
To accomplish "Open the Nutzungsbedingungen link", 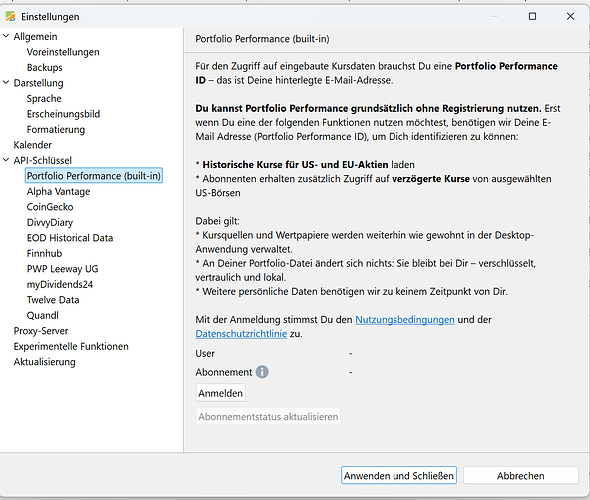I will [x=405, y=320].
